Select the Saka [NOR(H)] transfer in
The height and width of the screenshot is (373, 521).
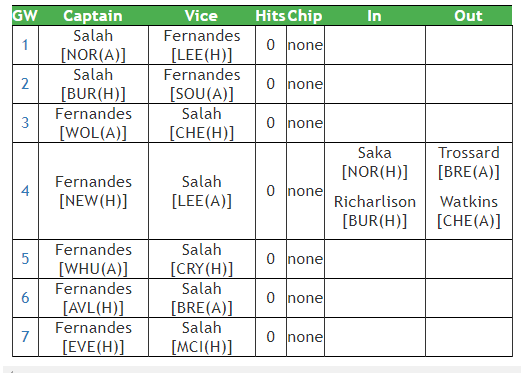(x=375, y=163)
